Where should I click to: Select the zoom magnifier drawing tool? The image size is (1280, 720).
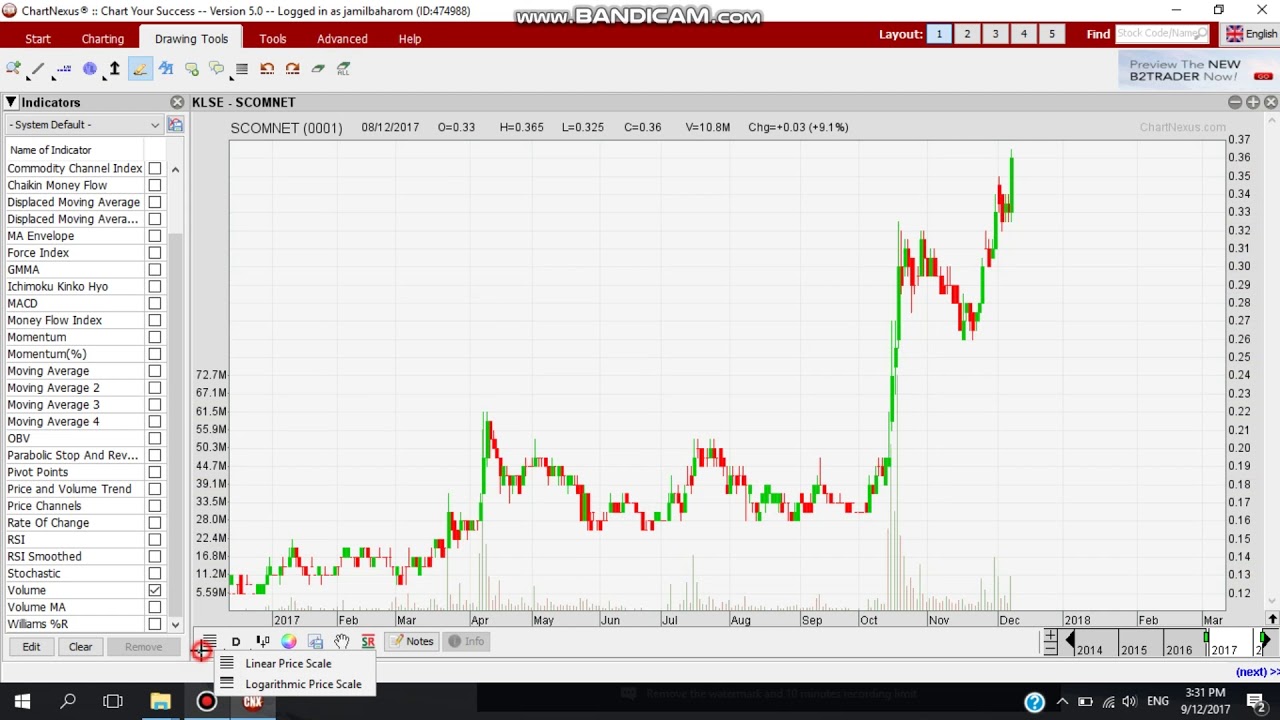tap(13, 69)
